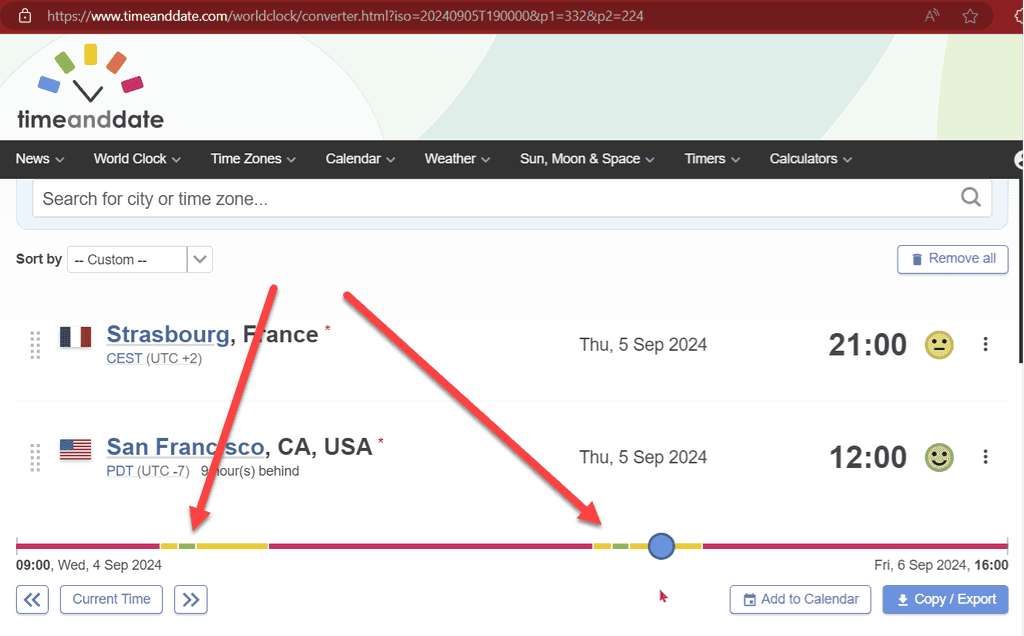Click the timeanddate logo
Image resolution: width=1024 pixels, height=636 pixels.
[89, 87]
